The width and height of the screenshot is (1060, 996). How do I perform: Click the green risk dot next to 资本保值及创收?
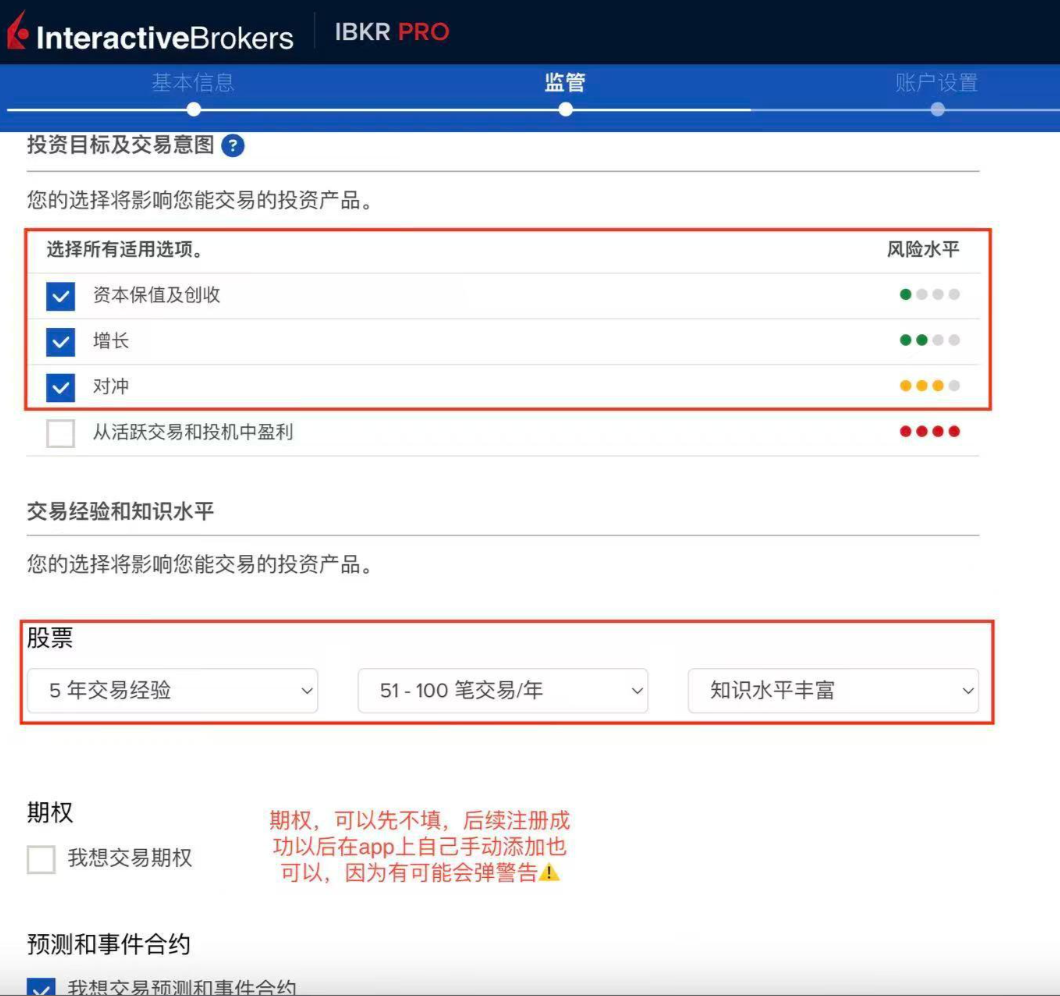pyautogui.click(x=904, y=294)
